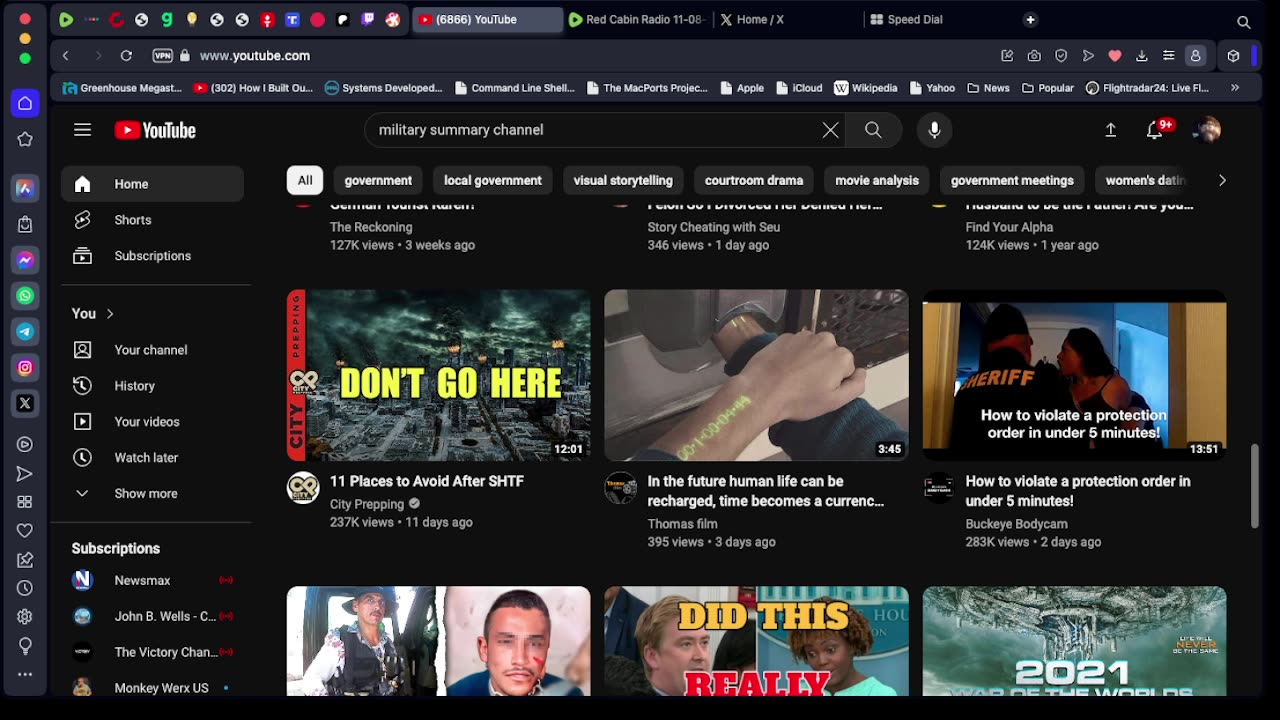Open Wikipedia bookmark
Image resolution: width=1280 pixels, height=720 pixels.
[866, 88]
